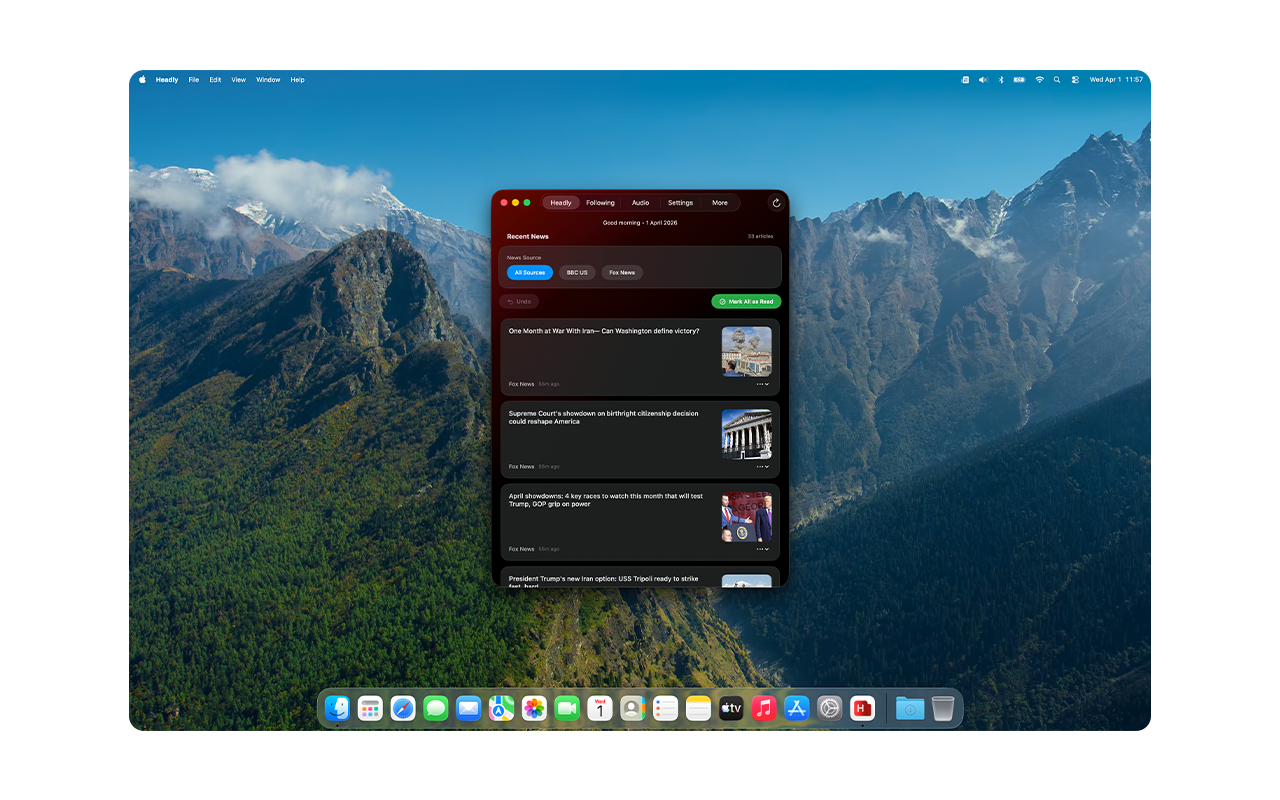
Task: Click the Trump handshake article thumbnail
Action: click(747, 517)
